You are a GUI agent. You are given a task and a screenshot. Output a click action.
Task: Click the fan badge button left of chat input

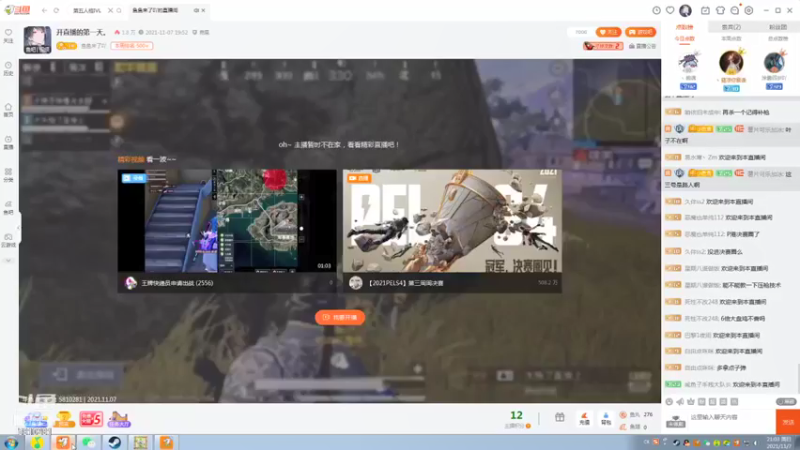click(676, 421)
